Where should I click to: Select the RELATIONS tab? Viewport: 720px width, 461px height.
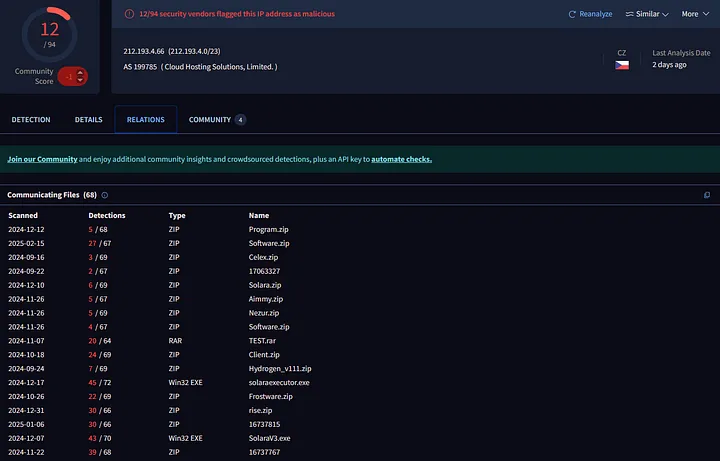tap(146, 119)
